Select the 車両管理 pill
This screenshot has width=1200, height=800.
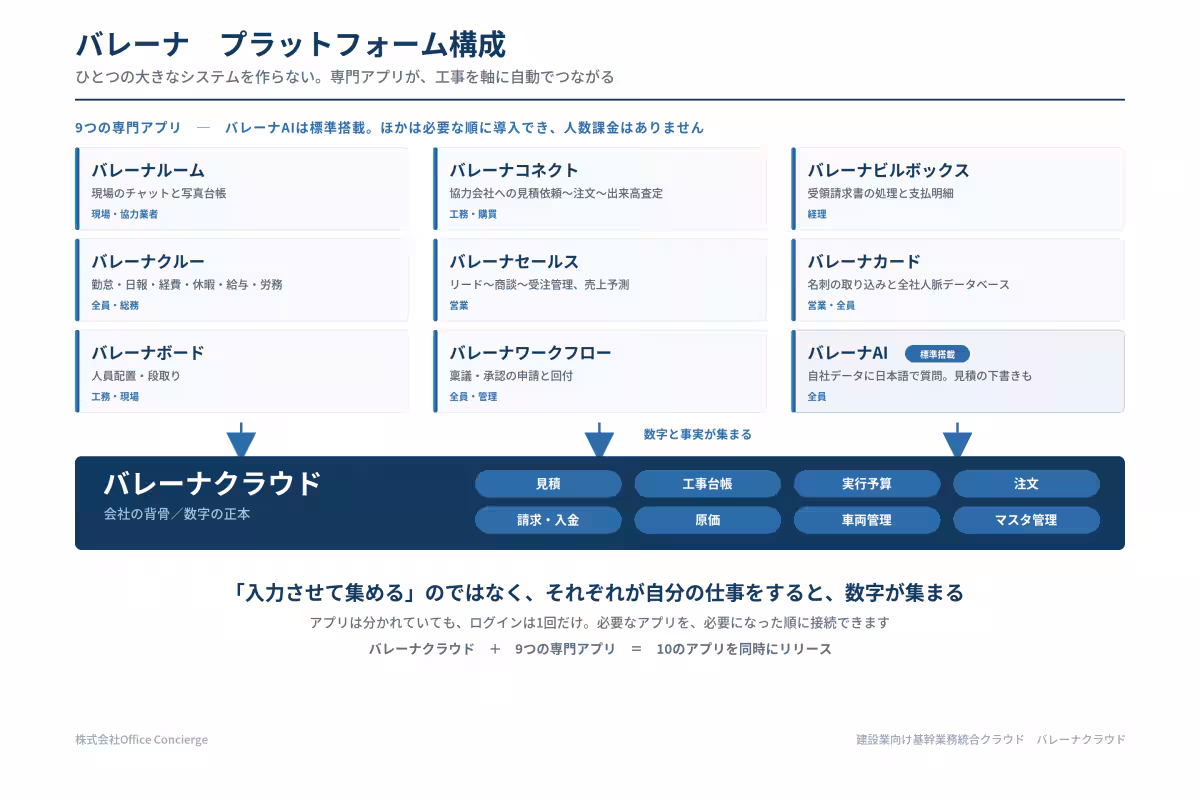tap(867, 520)
